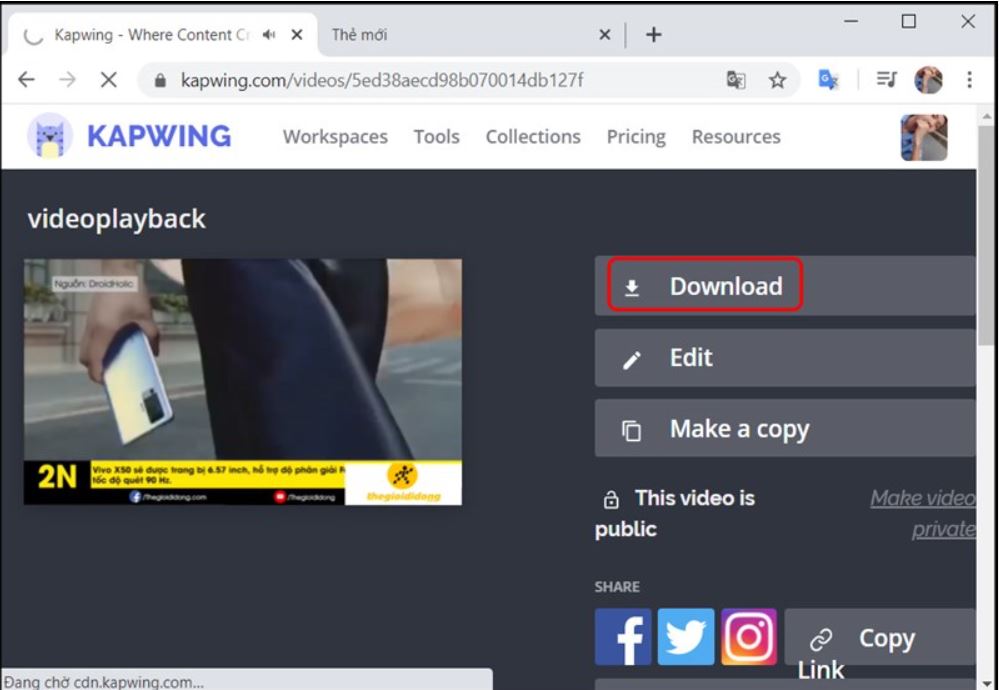Image resolution: width=999 pixels, height=690 pixels.
Task: Share the video to Twitter
Action: coord(686,638)
